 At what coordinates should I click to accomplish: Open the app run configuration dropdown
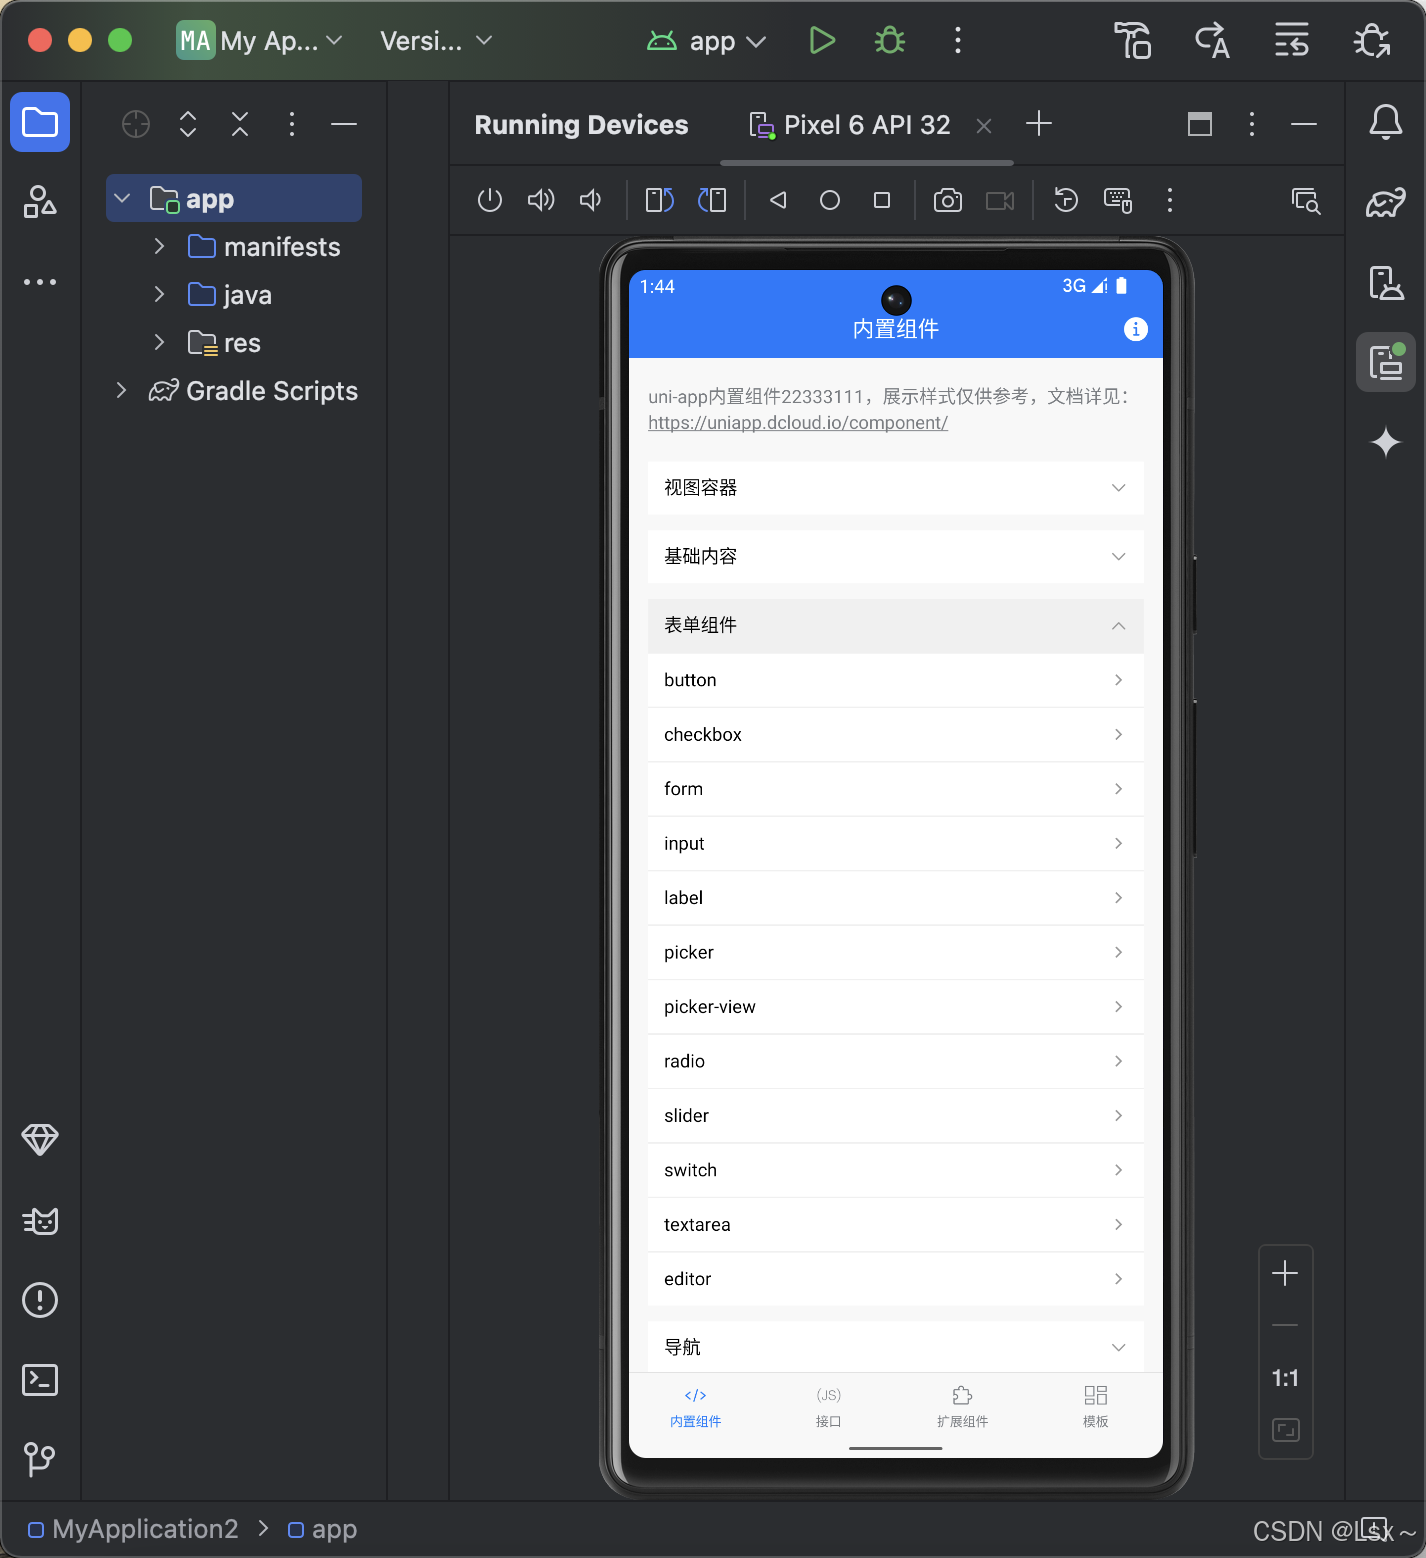click(707, 41)
